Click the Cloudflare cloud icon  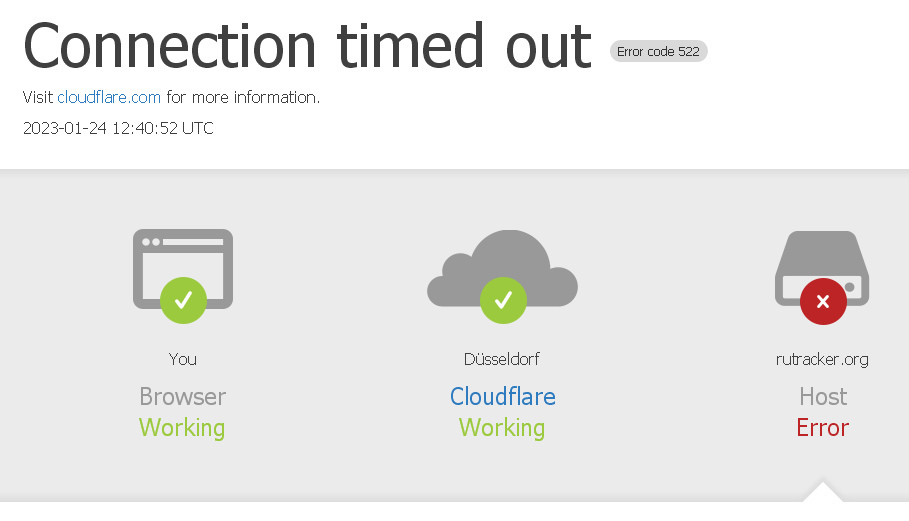tap(503, 268)
